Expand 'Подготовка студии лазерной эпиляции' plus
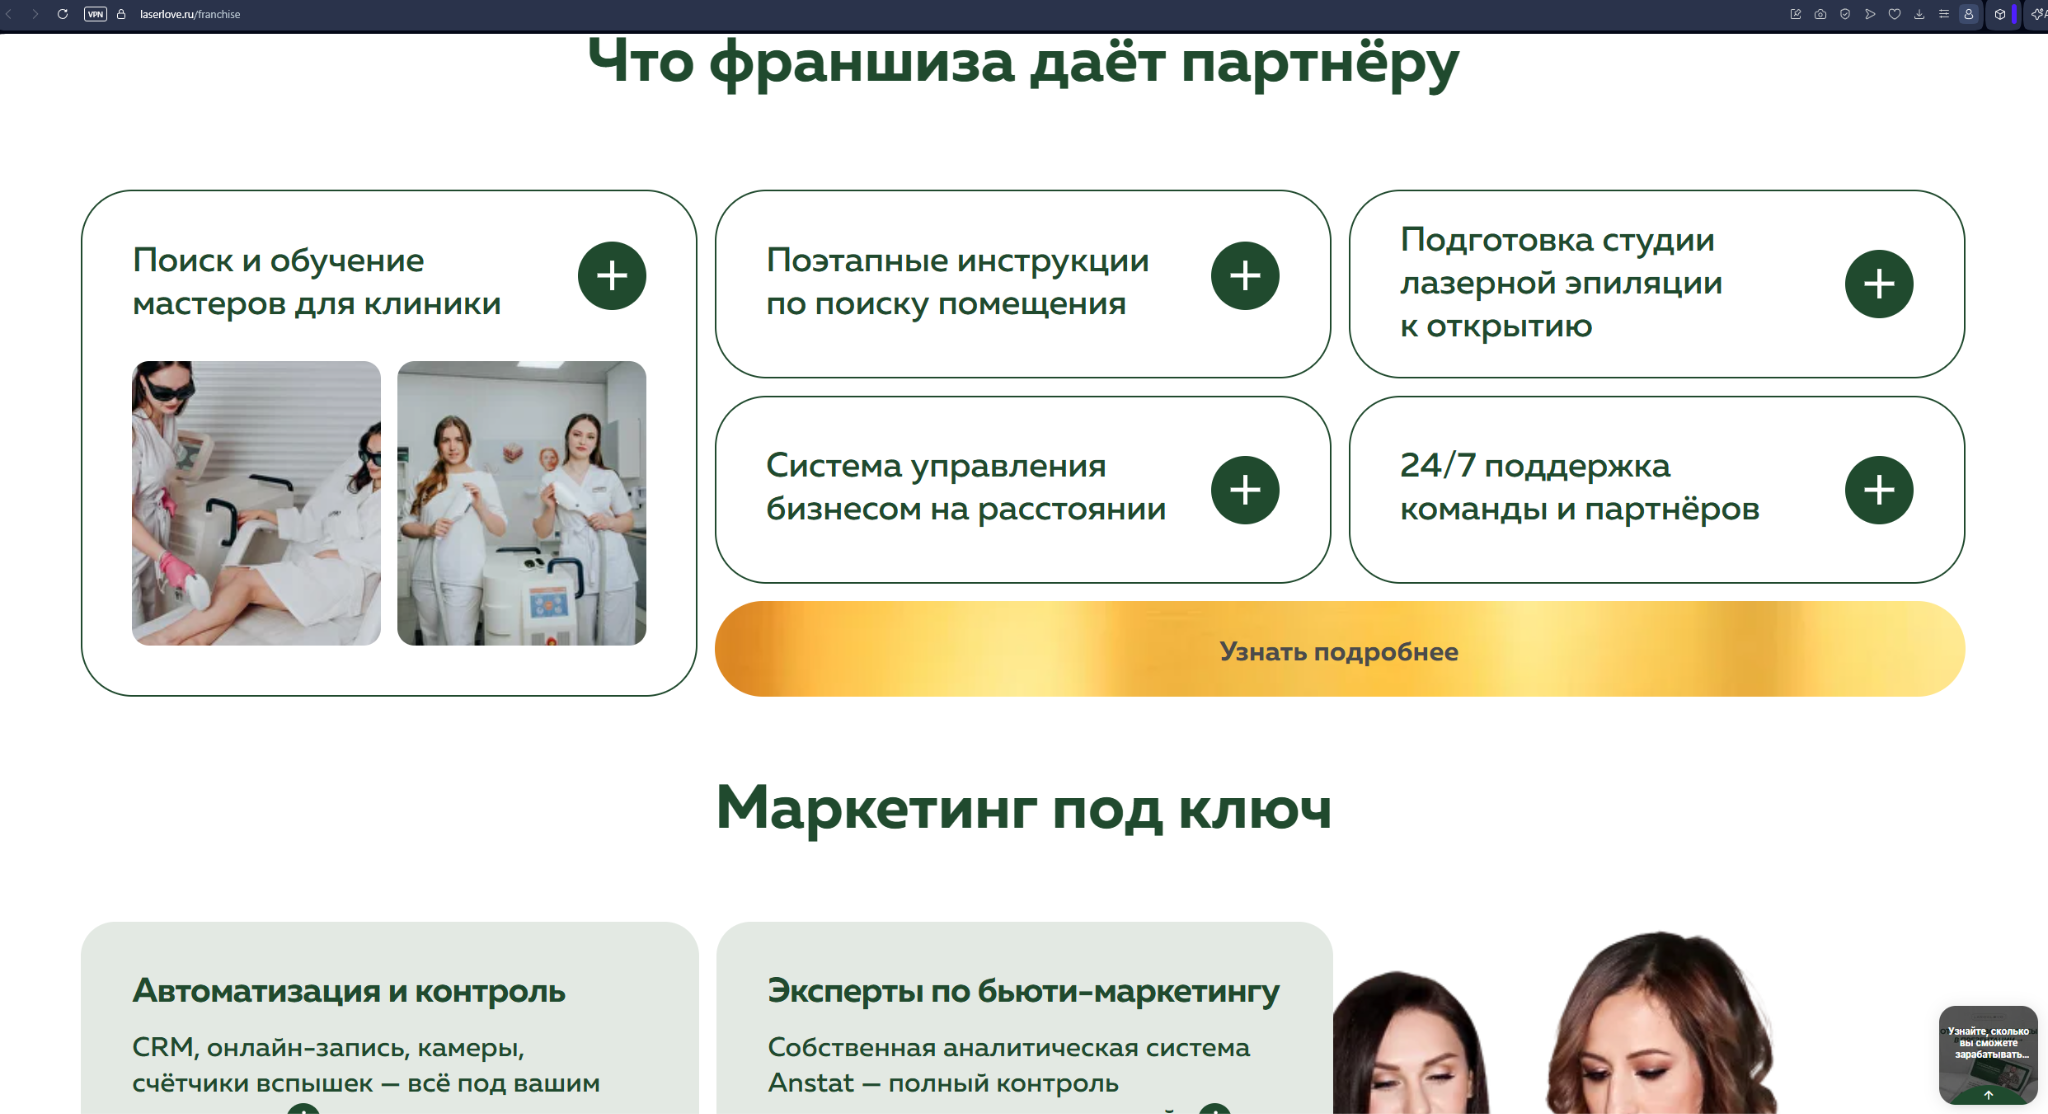The width and height of the screenshot is (2048, 1114). point(1879,284)
